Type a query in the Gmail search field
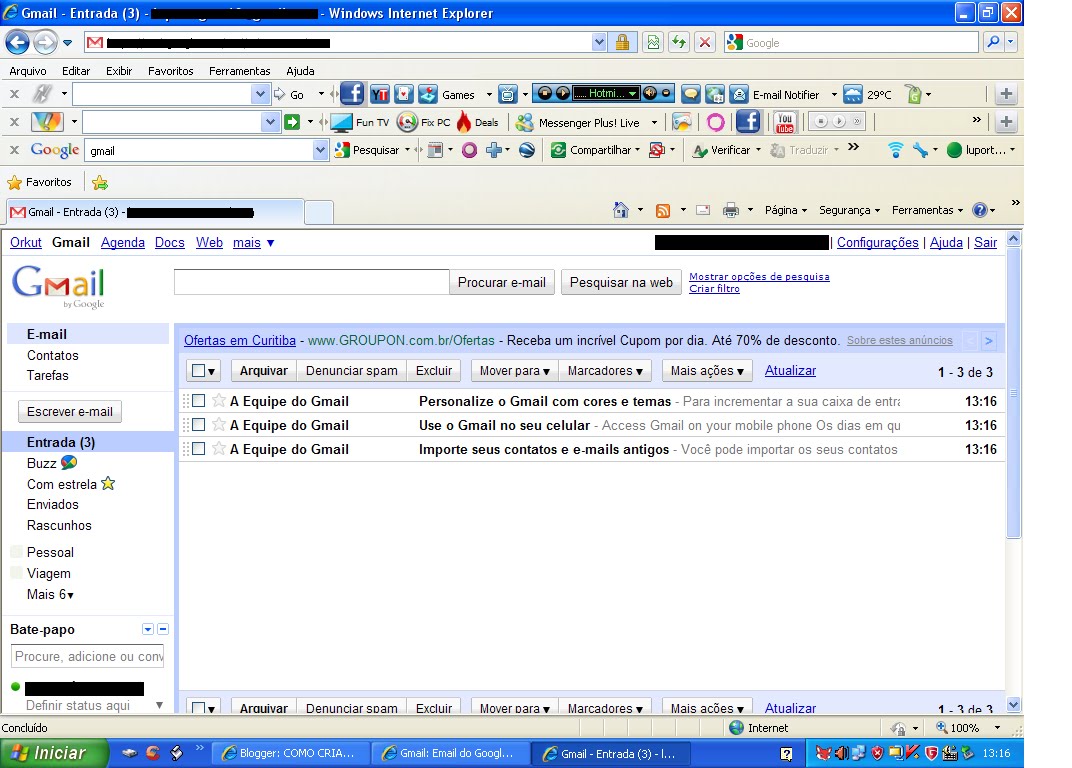The image size is (1072, 768). pos(310,281)
